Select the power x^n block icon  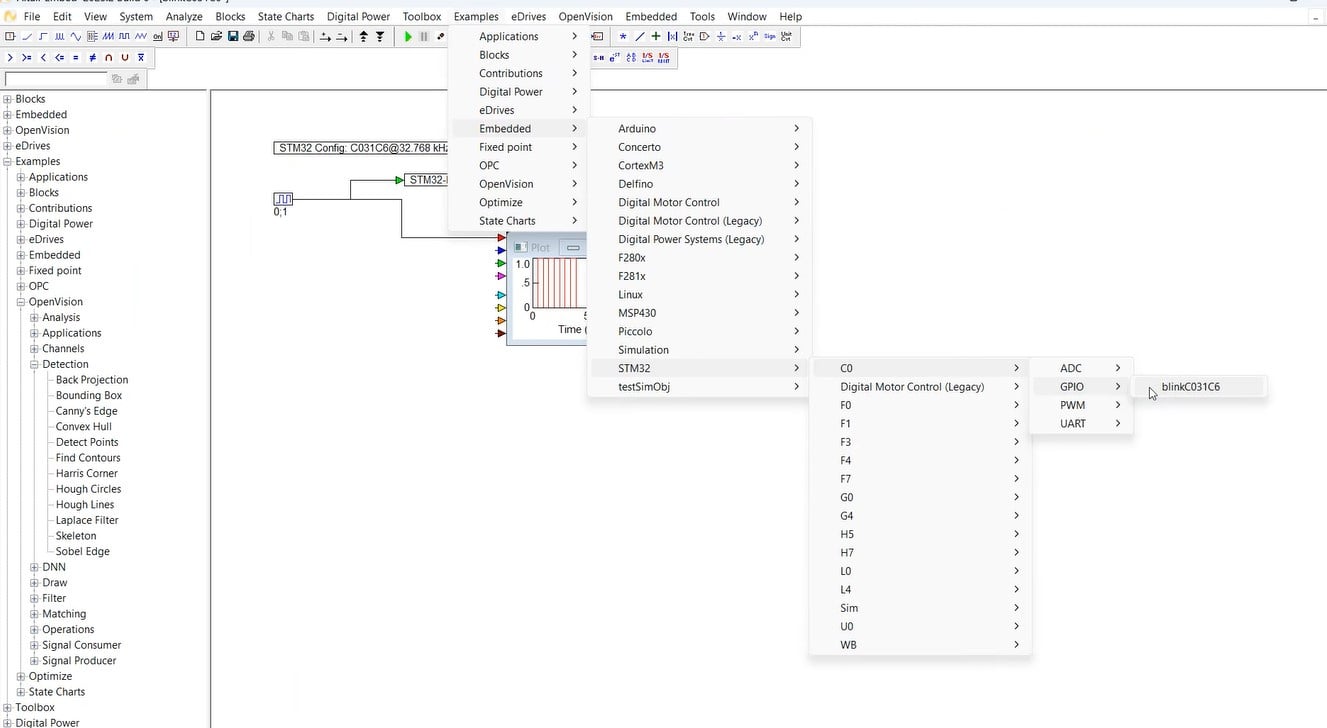[x=753, y=36]
